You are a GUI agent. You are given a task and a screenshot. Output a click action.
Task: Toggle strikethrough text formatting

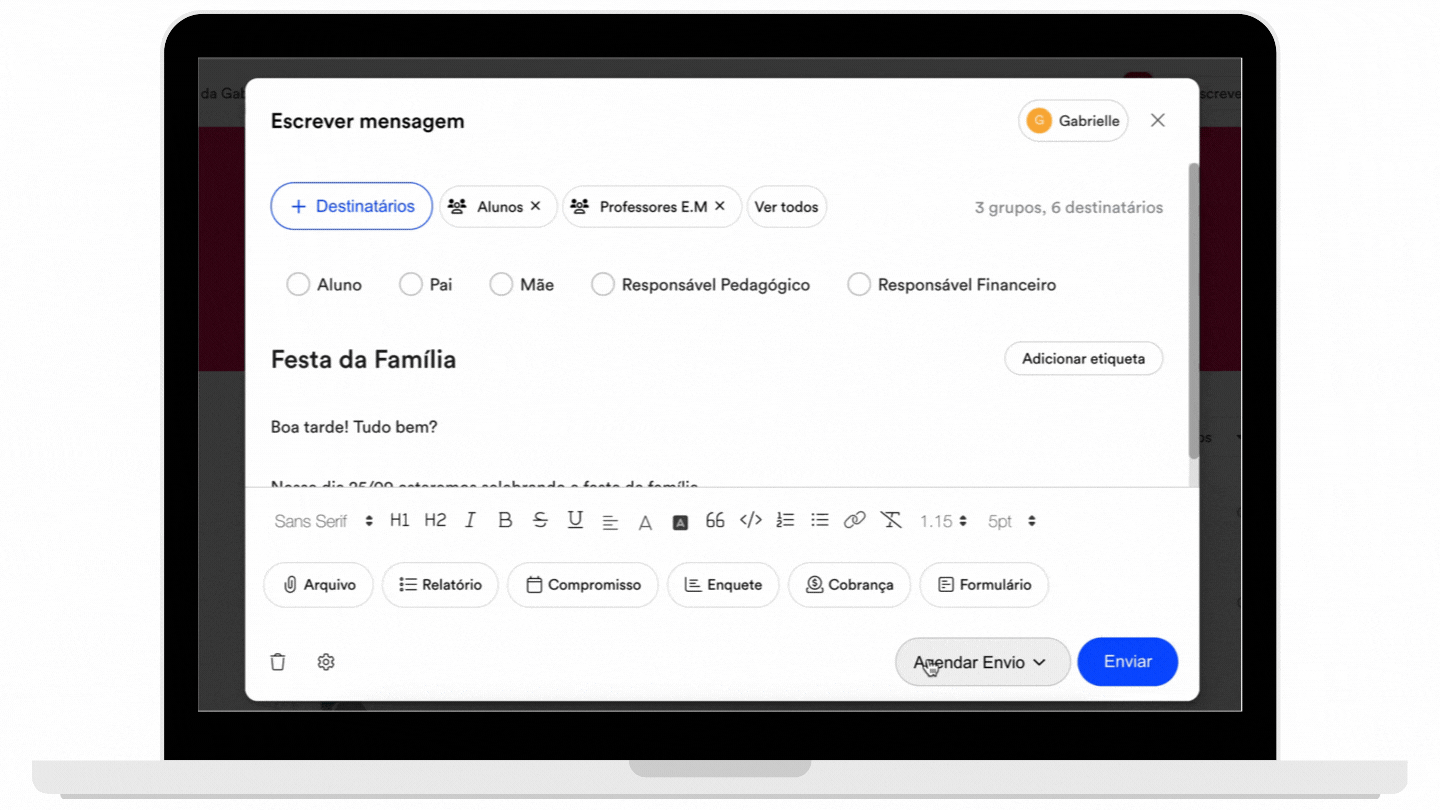tap(540, 521)
